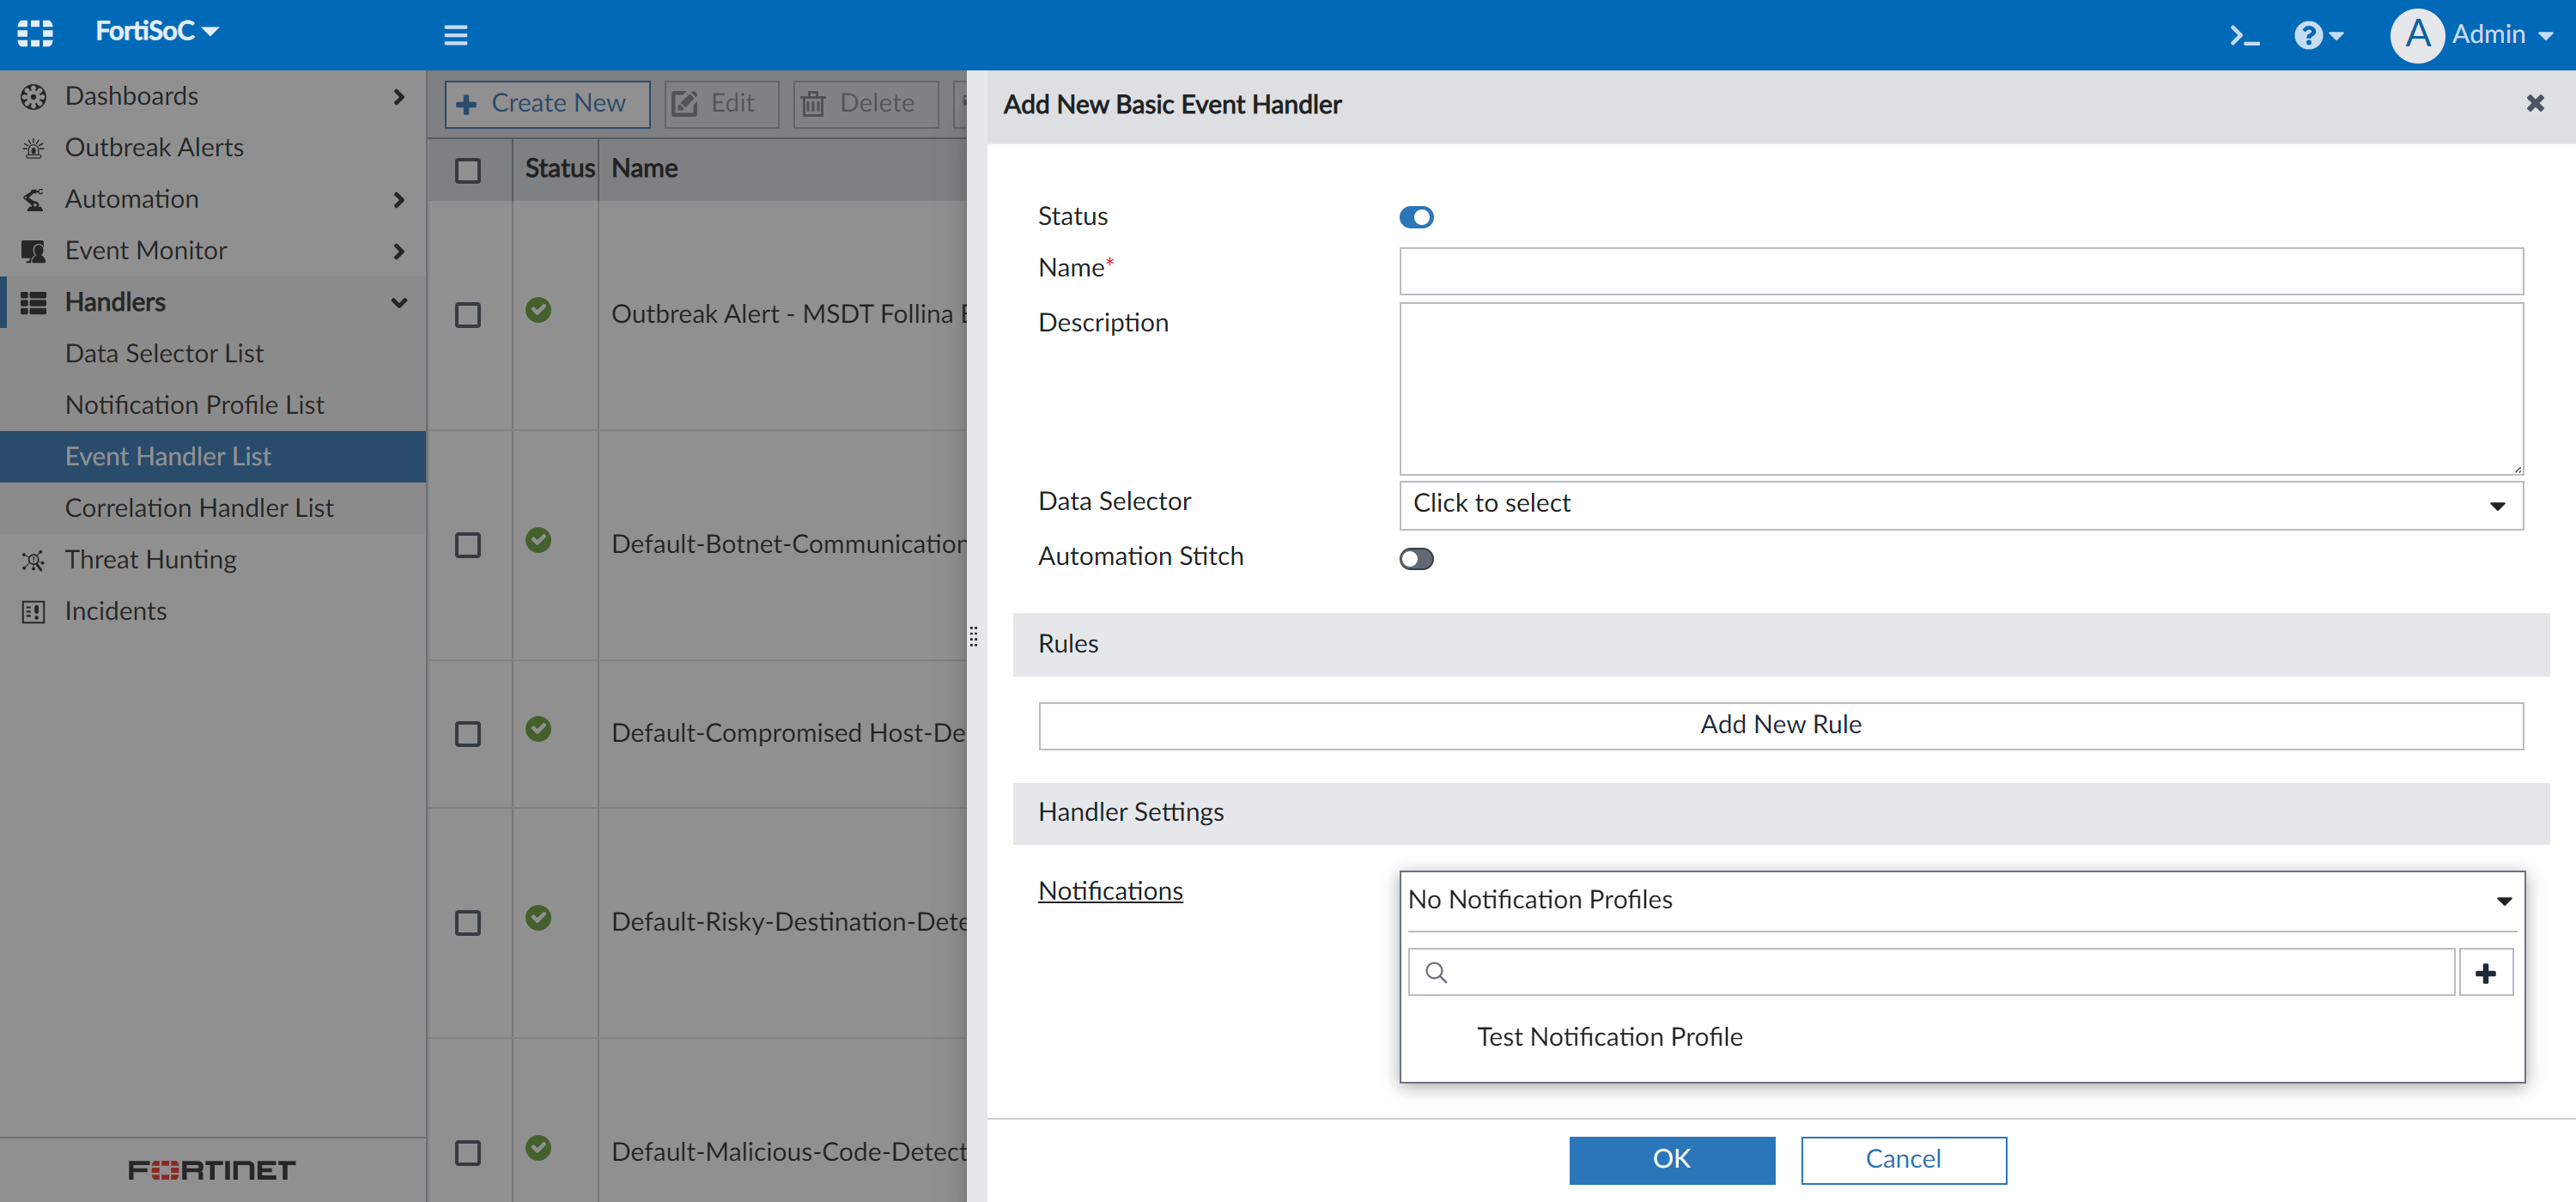Collapse the No Notification Profiles dropdown
This screenshot has width=2576, height=1202.
1961,900
